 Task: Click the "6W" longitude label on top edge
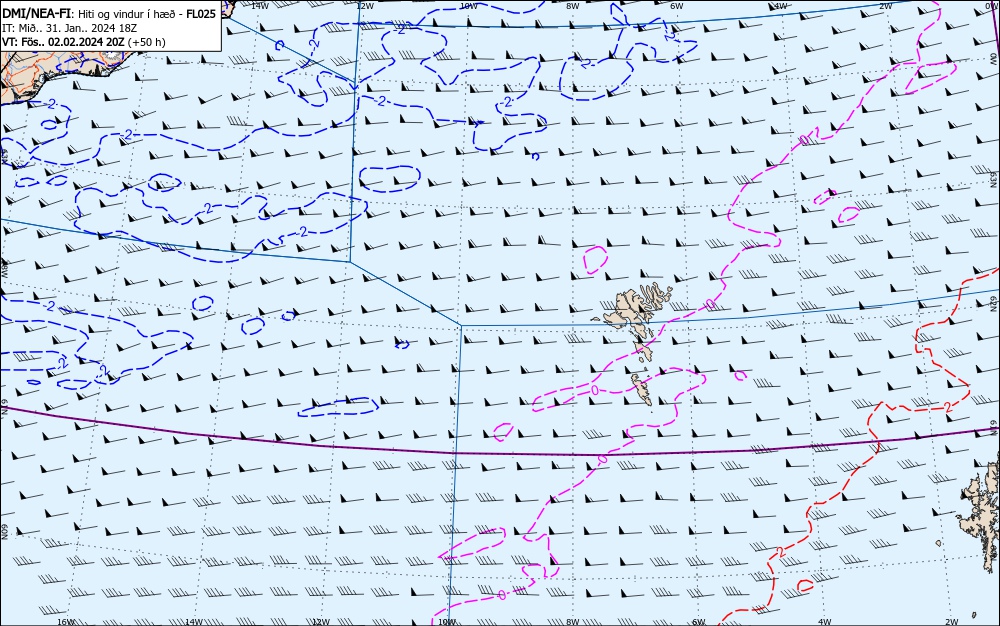tap(677, 6)
